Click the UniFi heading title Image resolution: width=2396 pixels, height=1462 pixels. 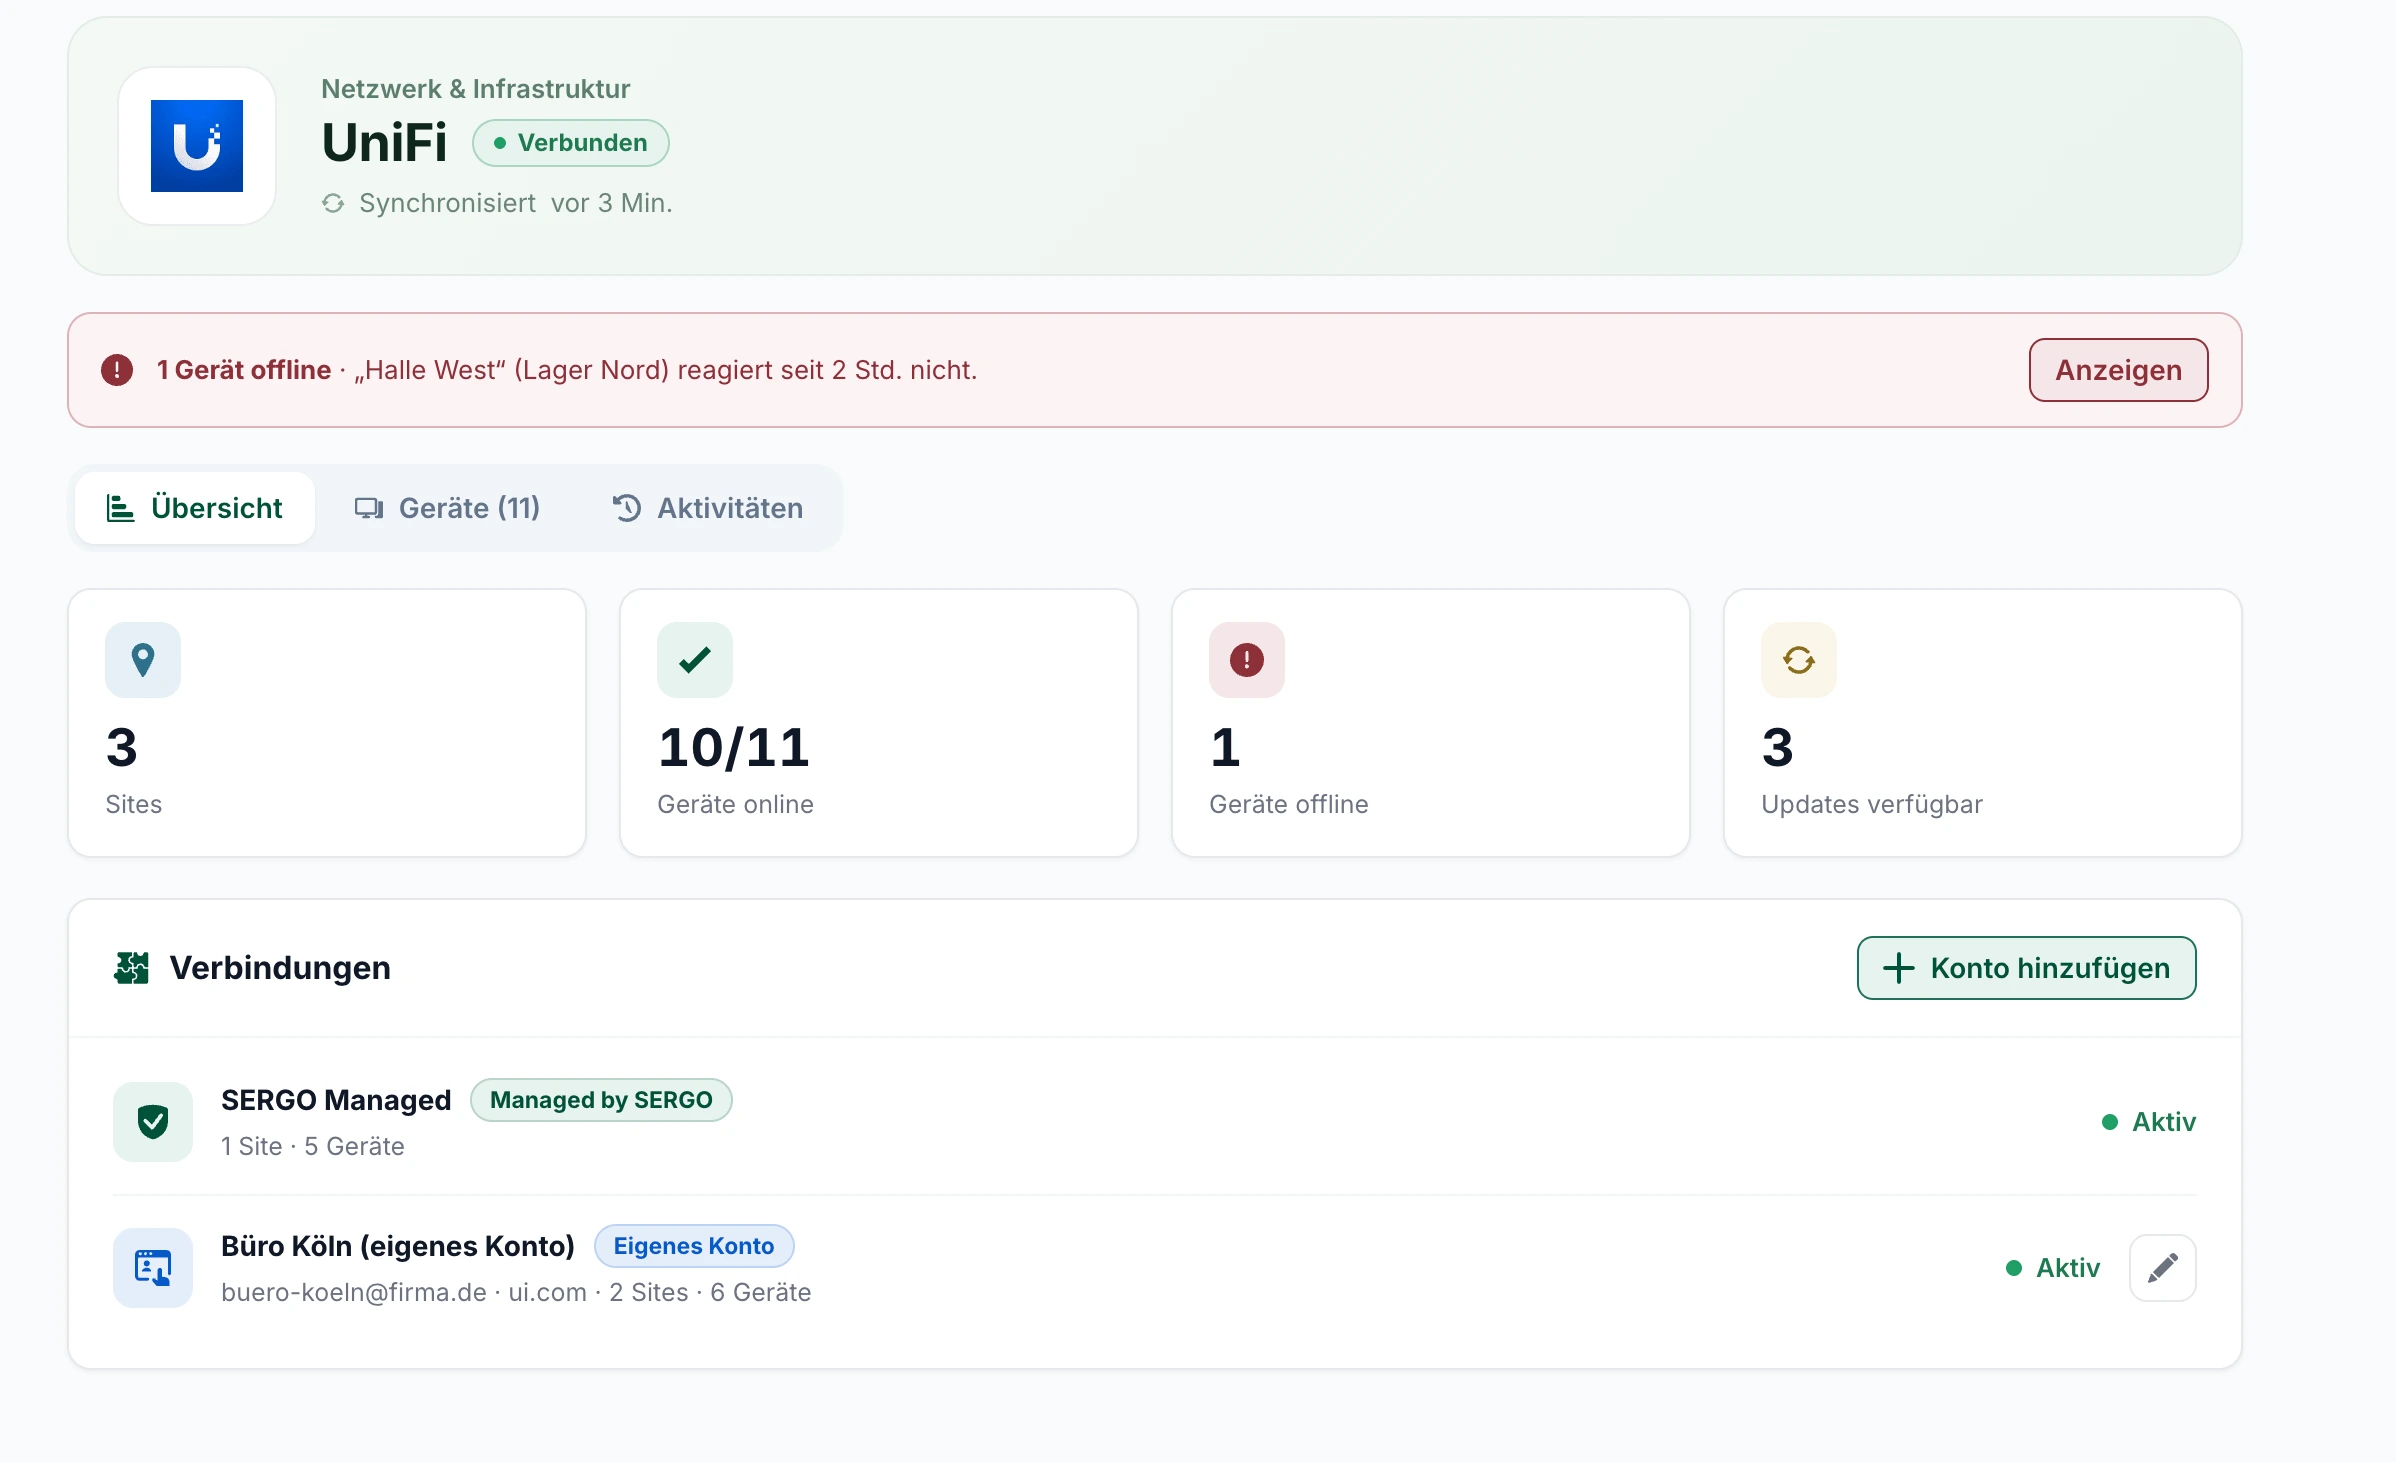click(385, 143)
